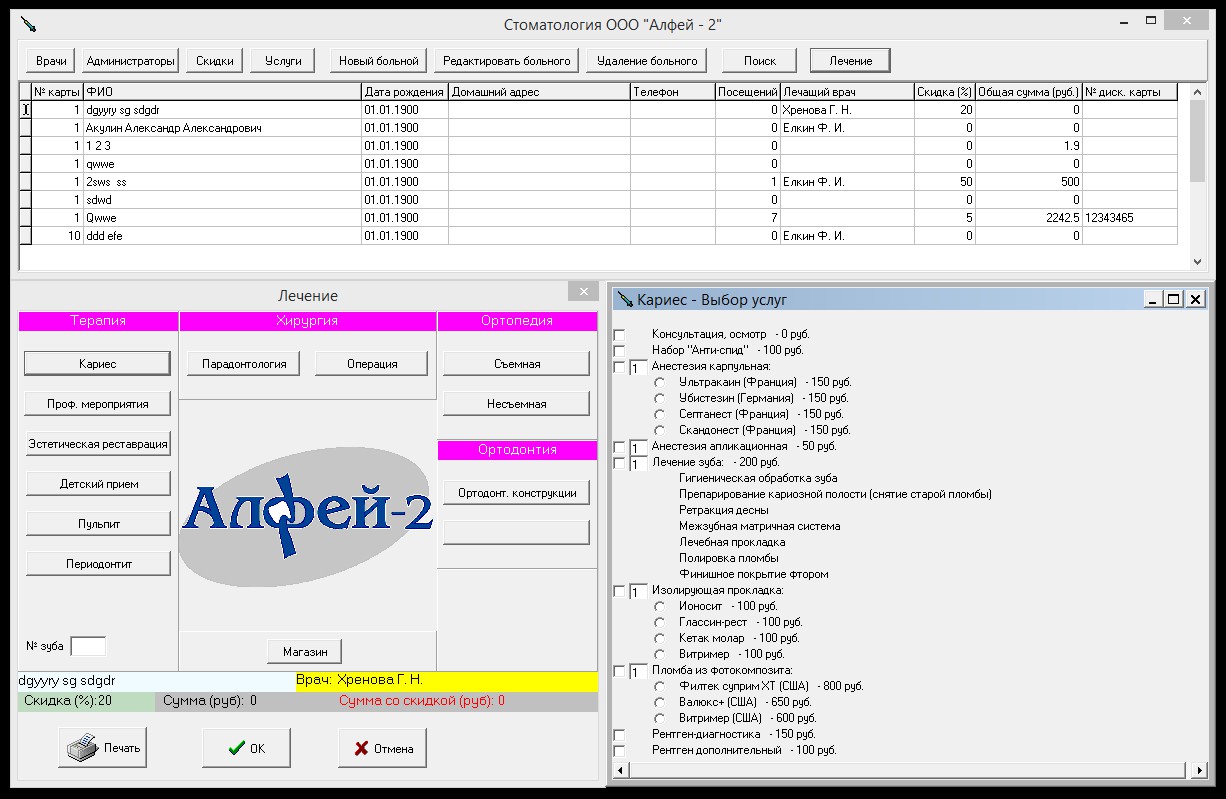Select Валюкс+ (США) radio option
The image size is (1226, 799).
point(659,703)
